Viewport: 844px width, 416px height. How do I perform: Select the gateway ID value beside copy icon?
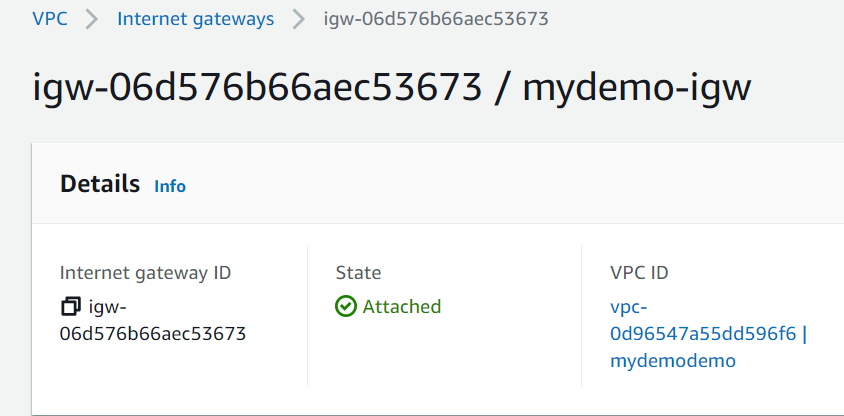click(x=153, y=333)
